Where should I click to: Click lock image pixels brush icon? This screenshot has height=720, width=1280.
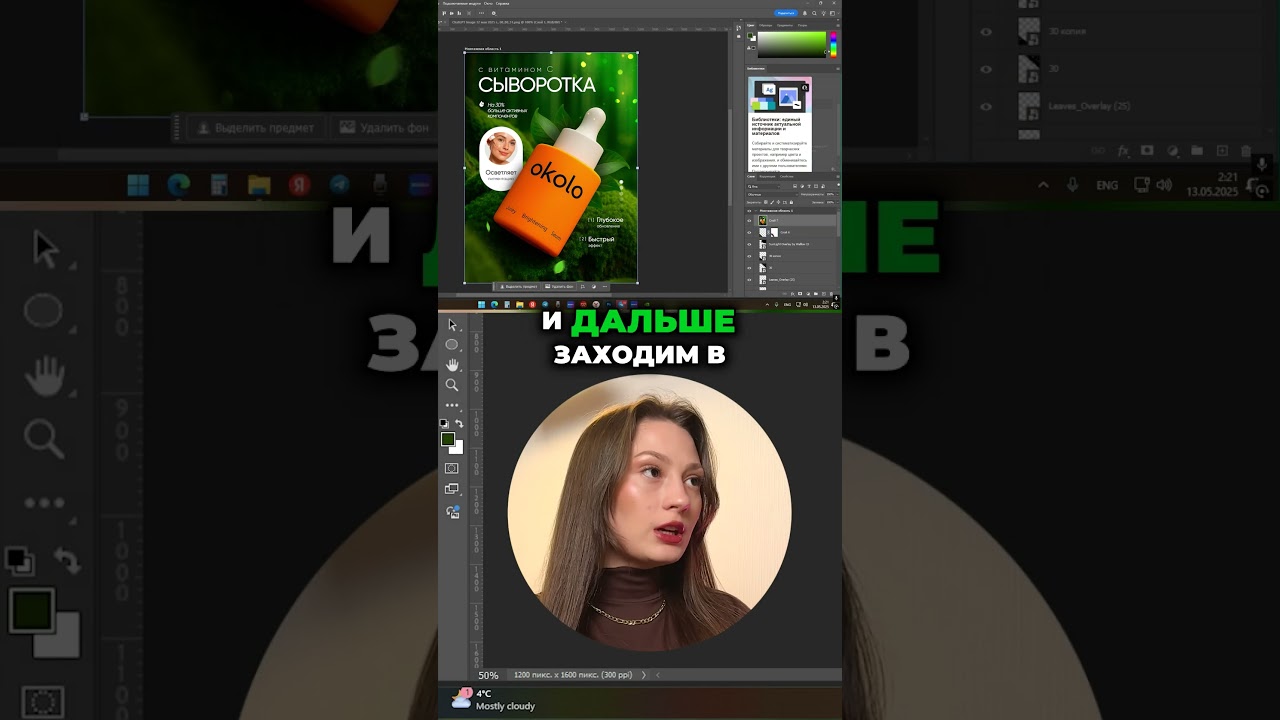pos(772,202)
